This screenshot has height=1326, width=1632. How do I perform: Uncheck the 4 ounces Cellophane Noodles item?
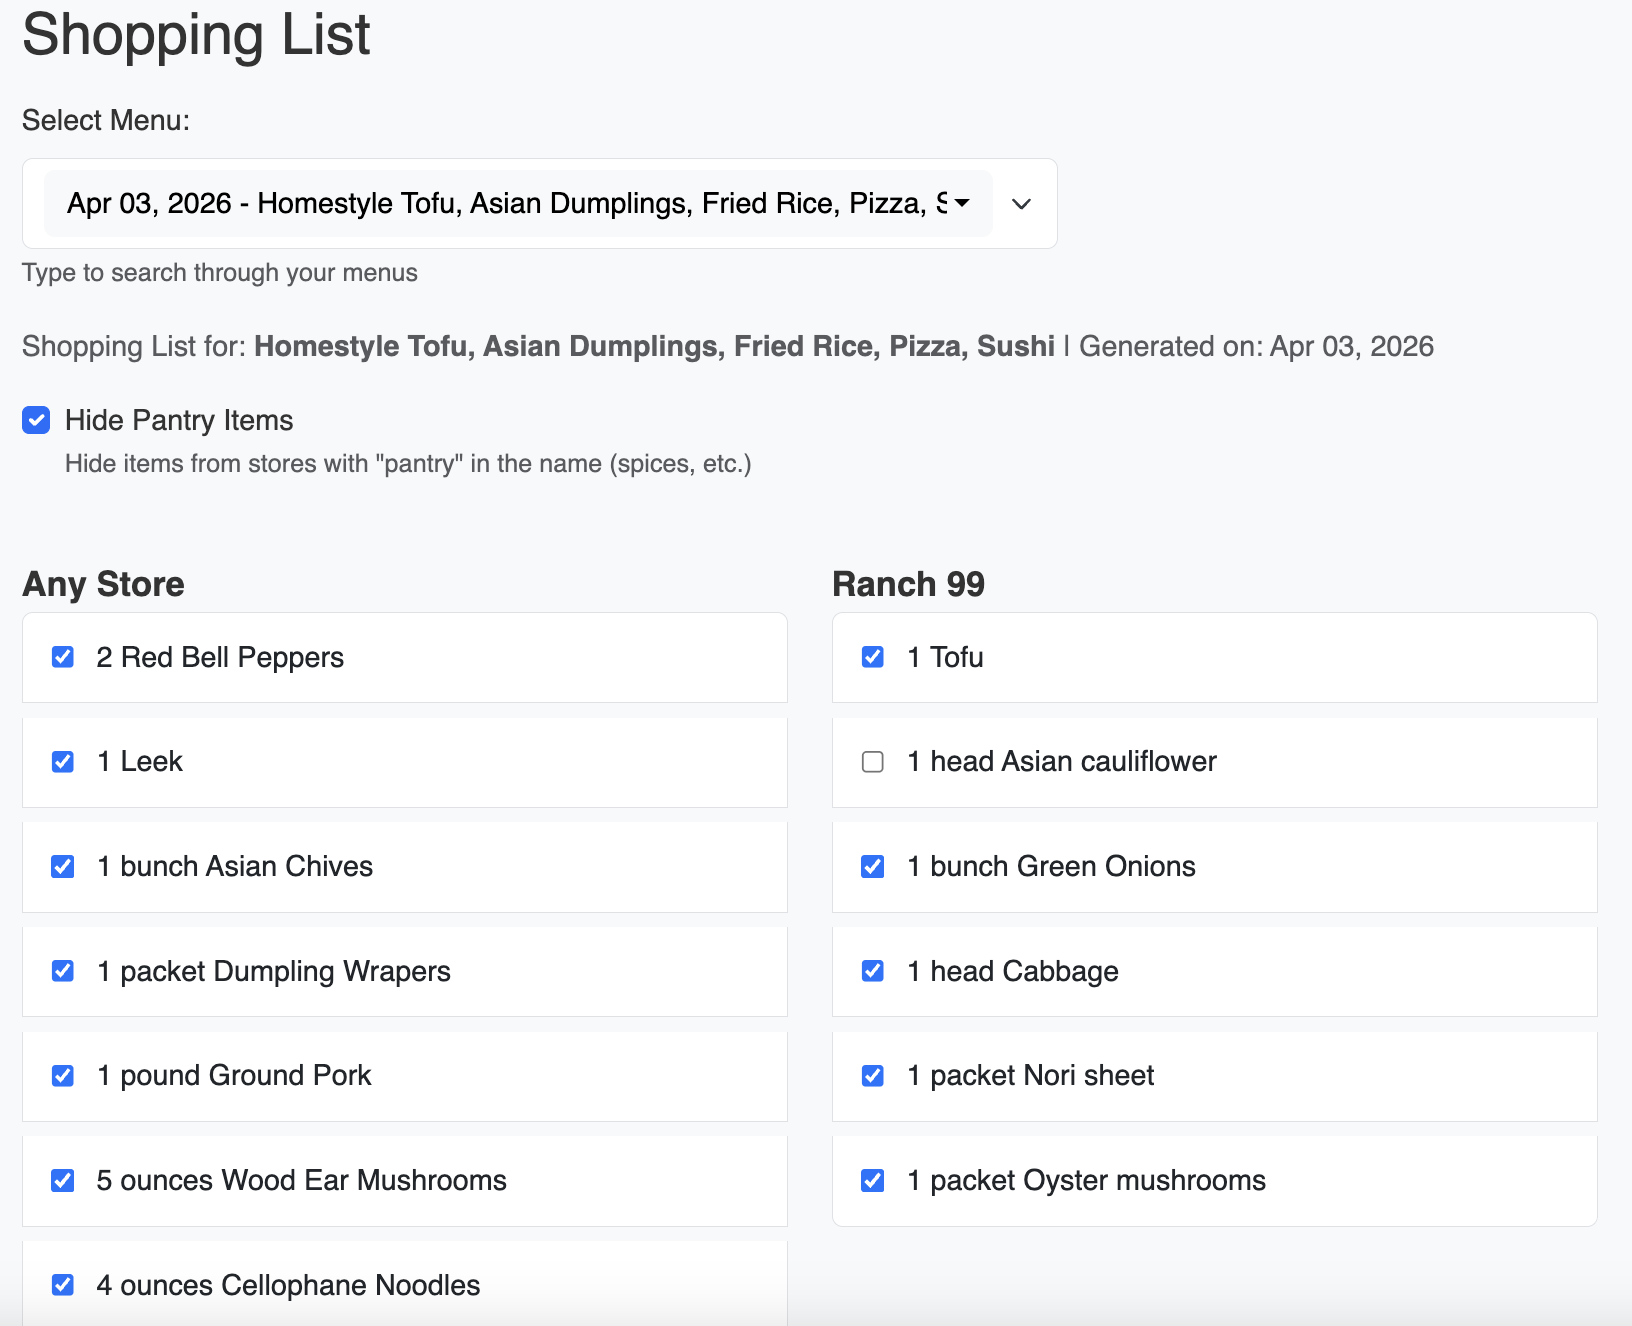(x=63, y=1284)
